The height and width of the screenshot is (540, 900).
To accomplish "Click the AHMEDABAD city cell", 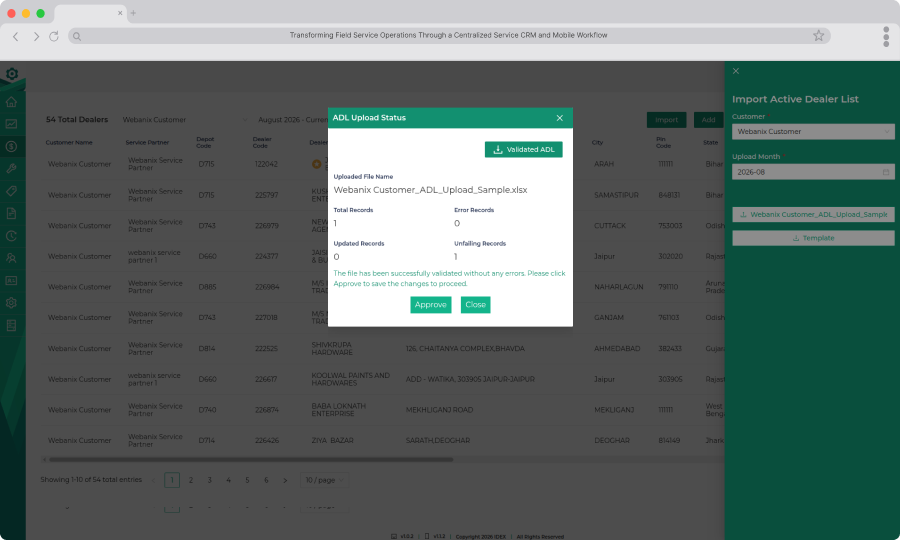I will pos(617,349).
